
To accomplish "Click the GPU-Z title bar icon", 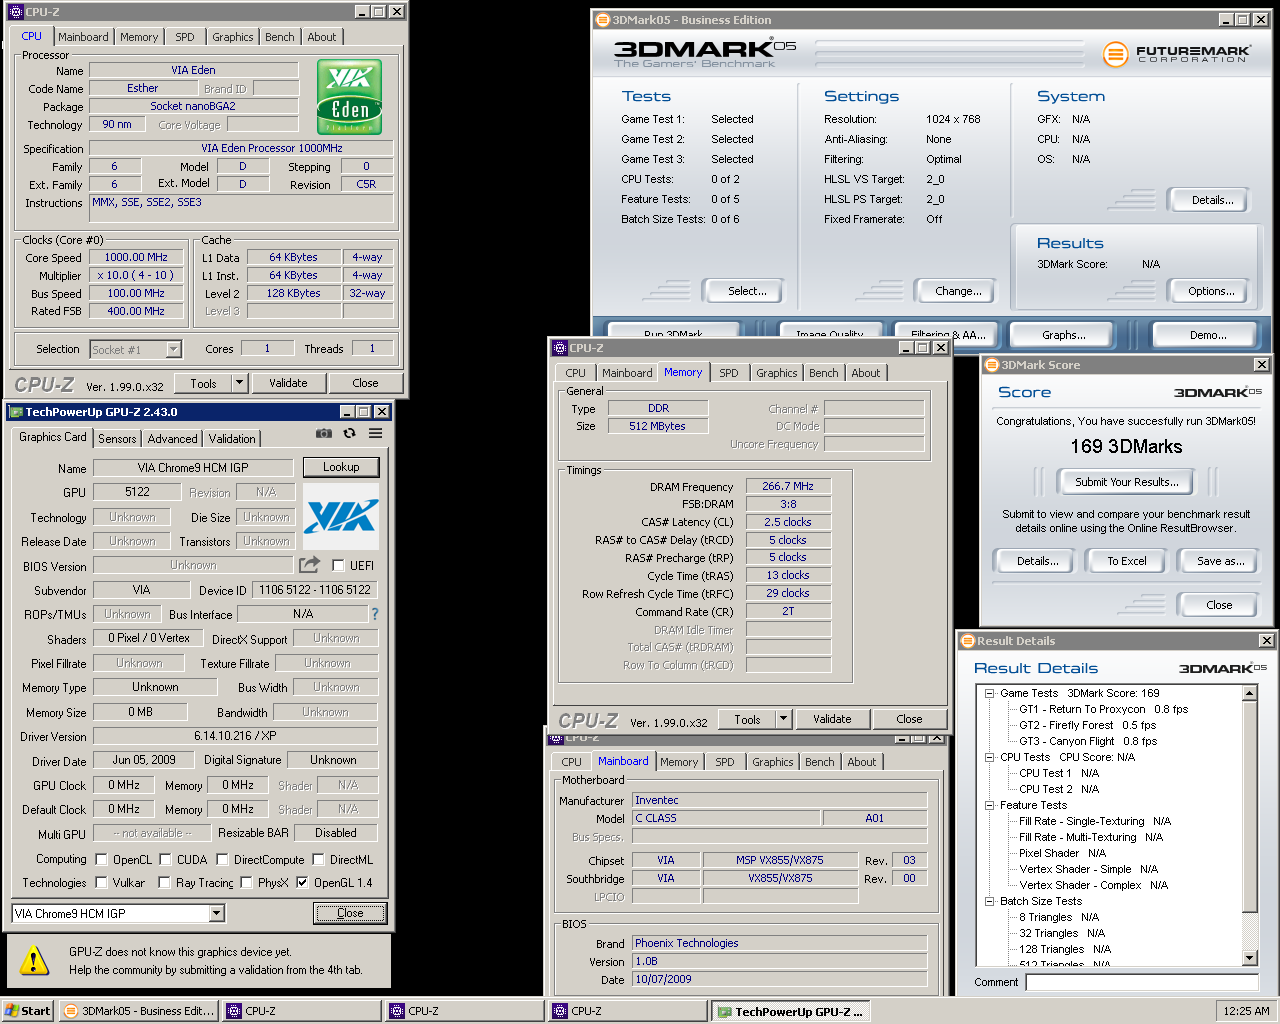I will click(15, 411).
